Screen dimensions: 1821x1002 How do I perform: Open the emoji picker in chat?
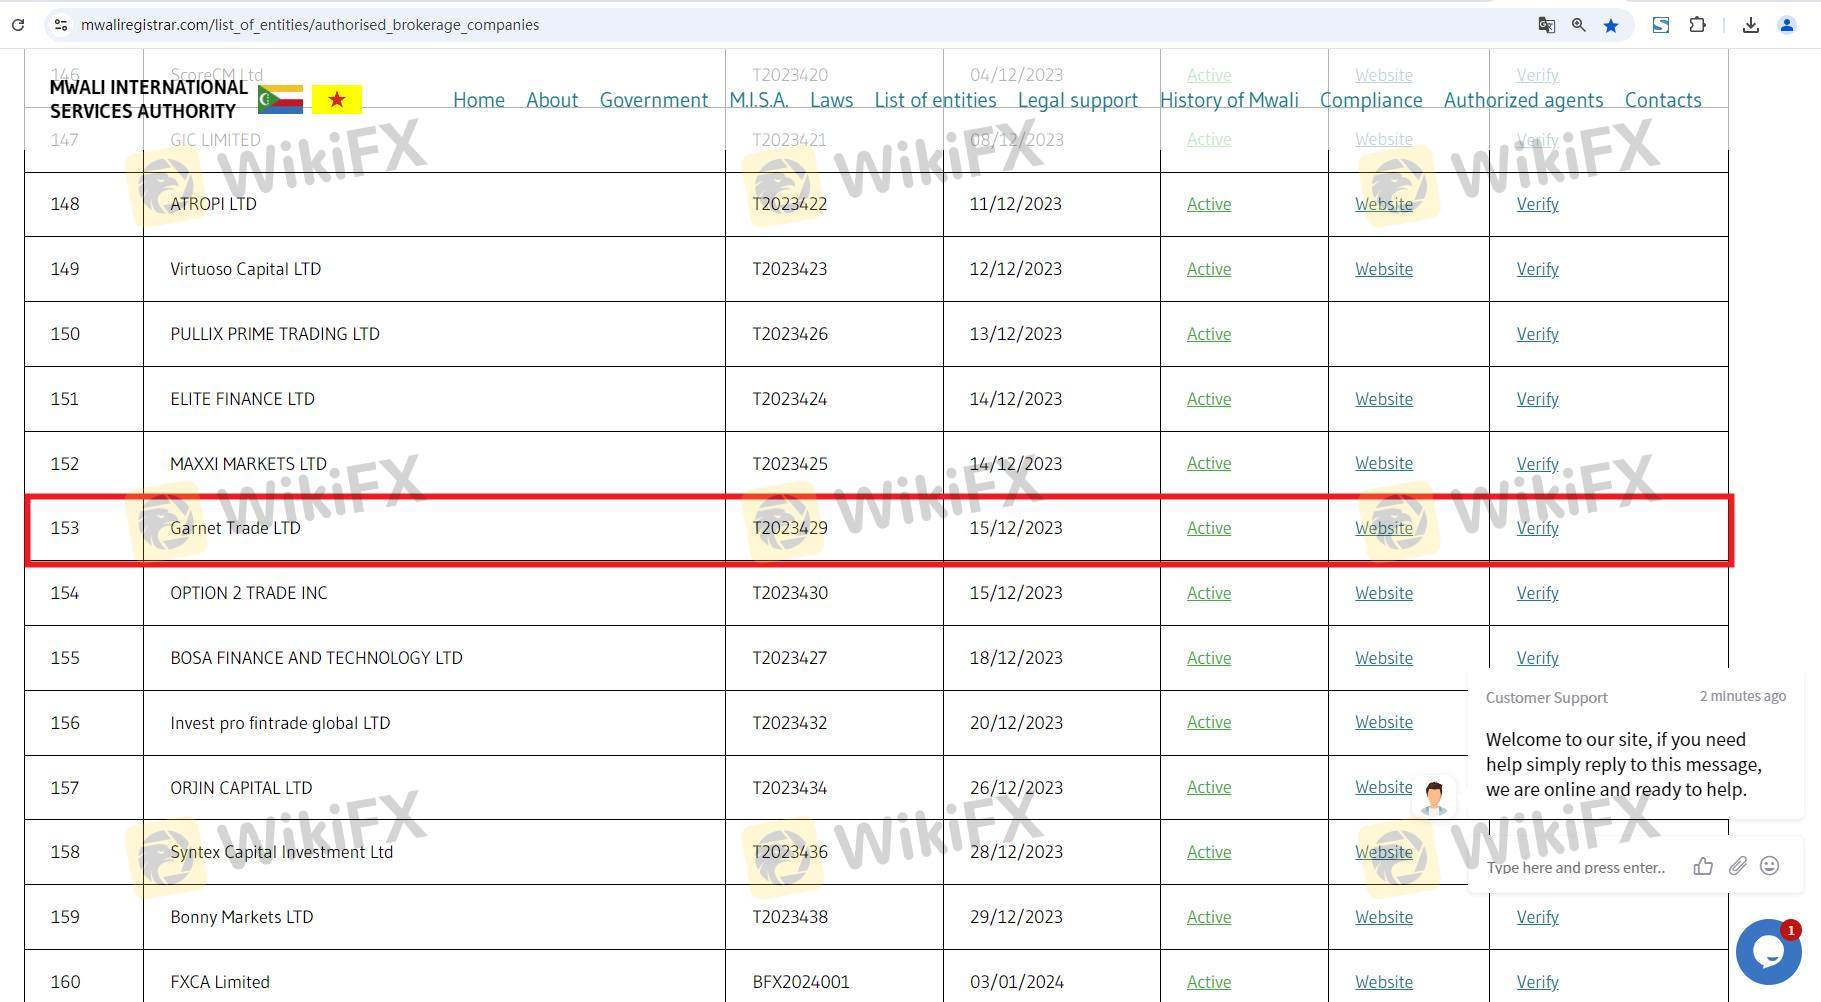pyautogui.click(x=1769, y=866)
